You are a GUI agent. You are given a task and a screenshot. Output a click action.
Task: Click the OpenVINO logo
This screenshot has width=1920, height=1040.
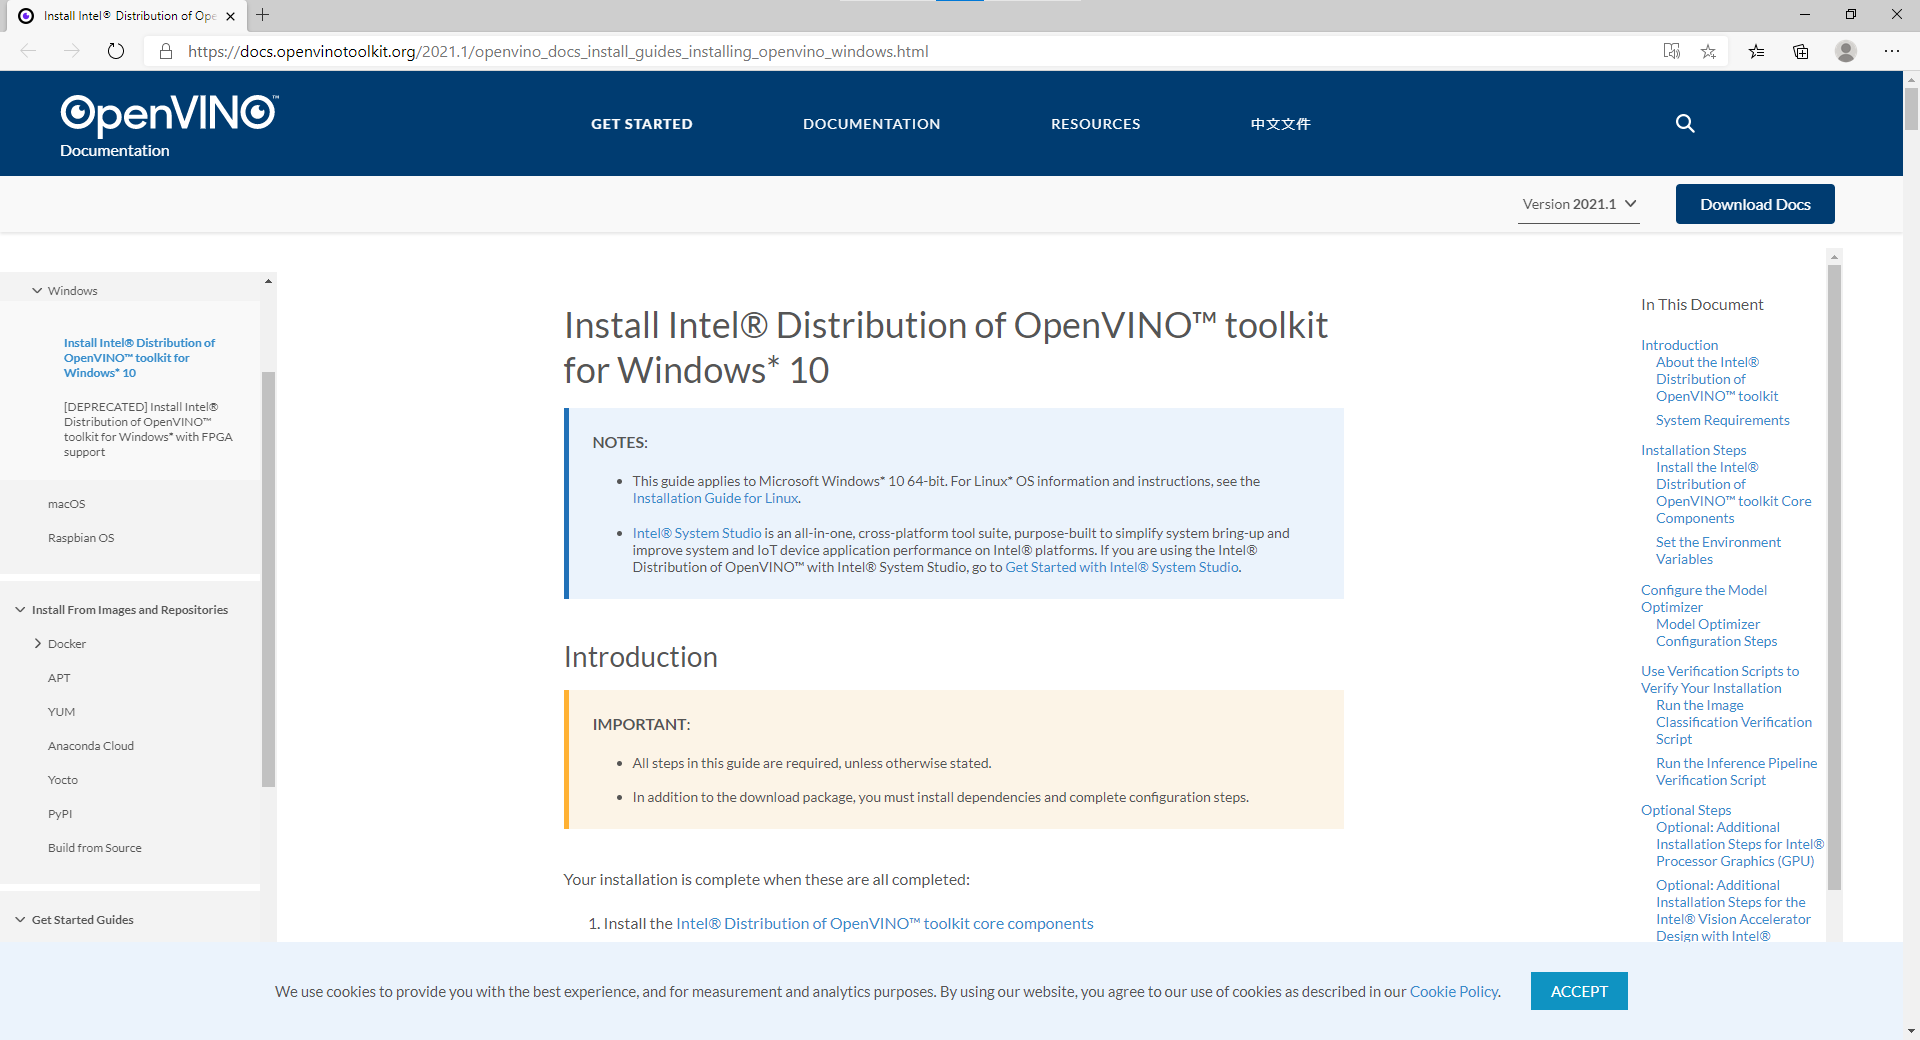[167, 115]
